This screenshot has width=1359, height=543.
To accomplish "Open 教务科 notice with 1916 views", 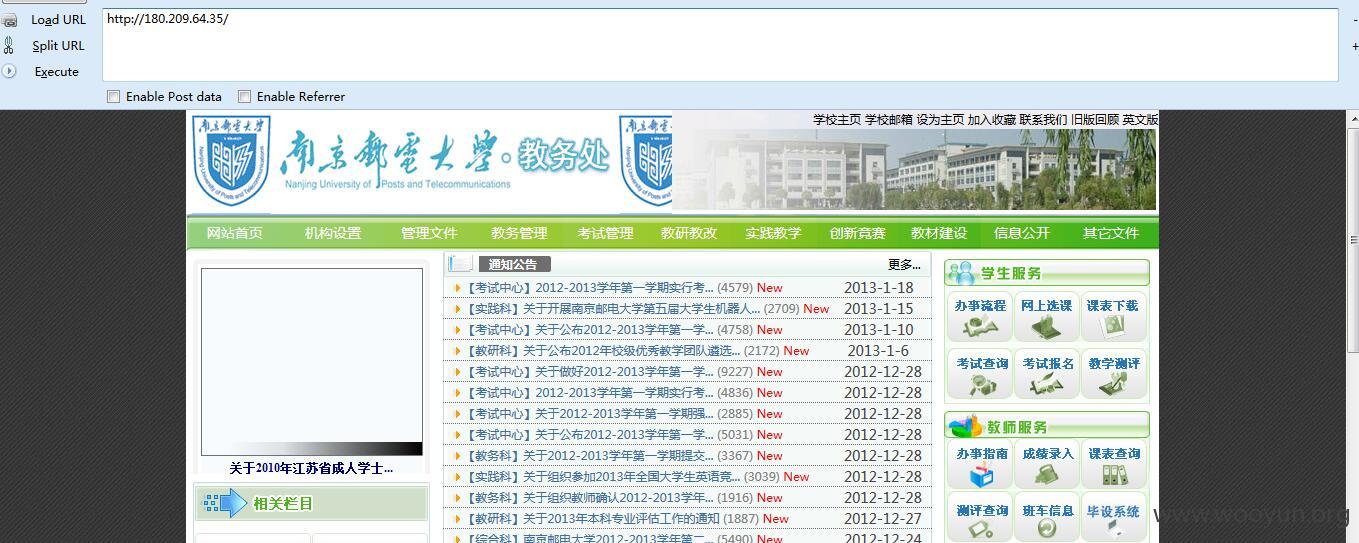I will [590, 497].
